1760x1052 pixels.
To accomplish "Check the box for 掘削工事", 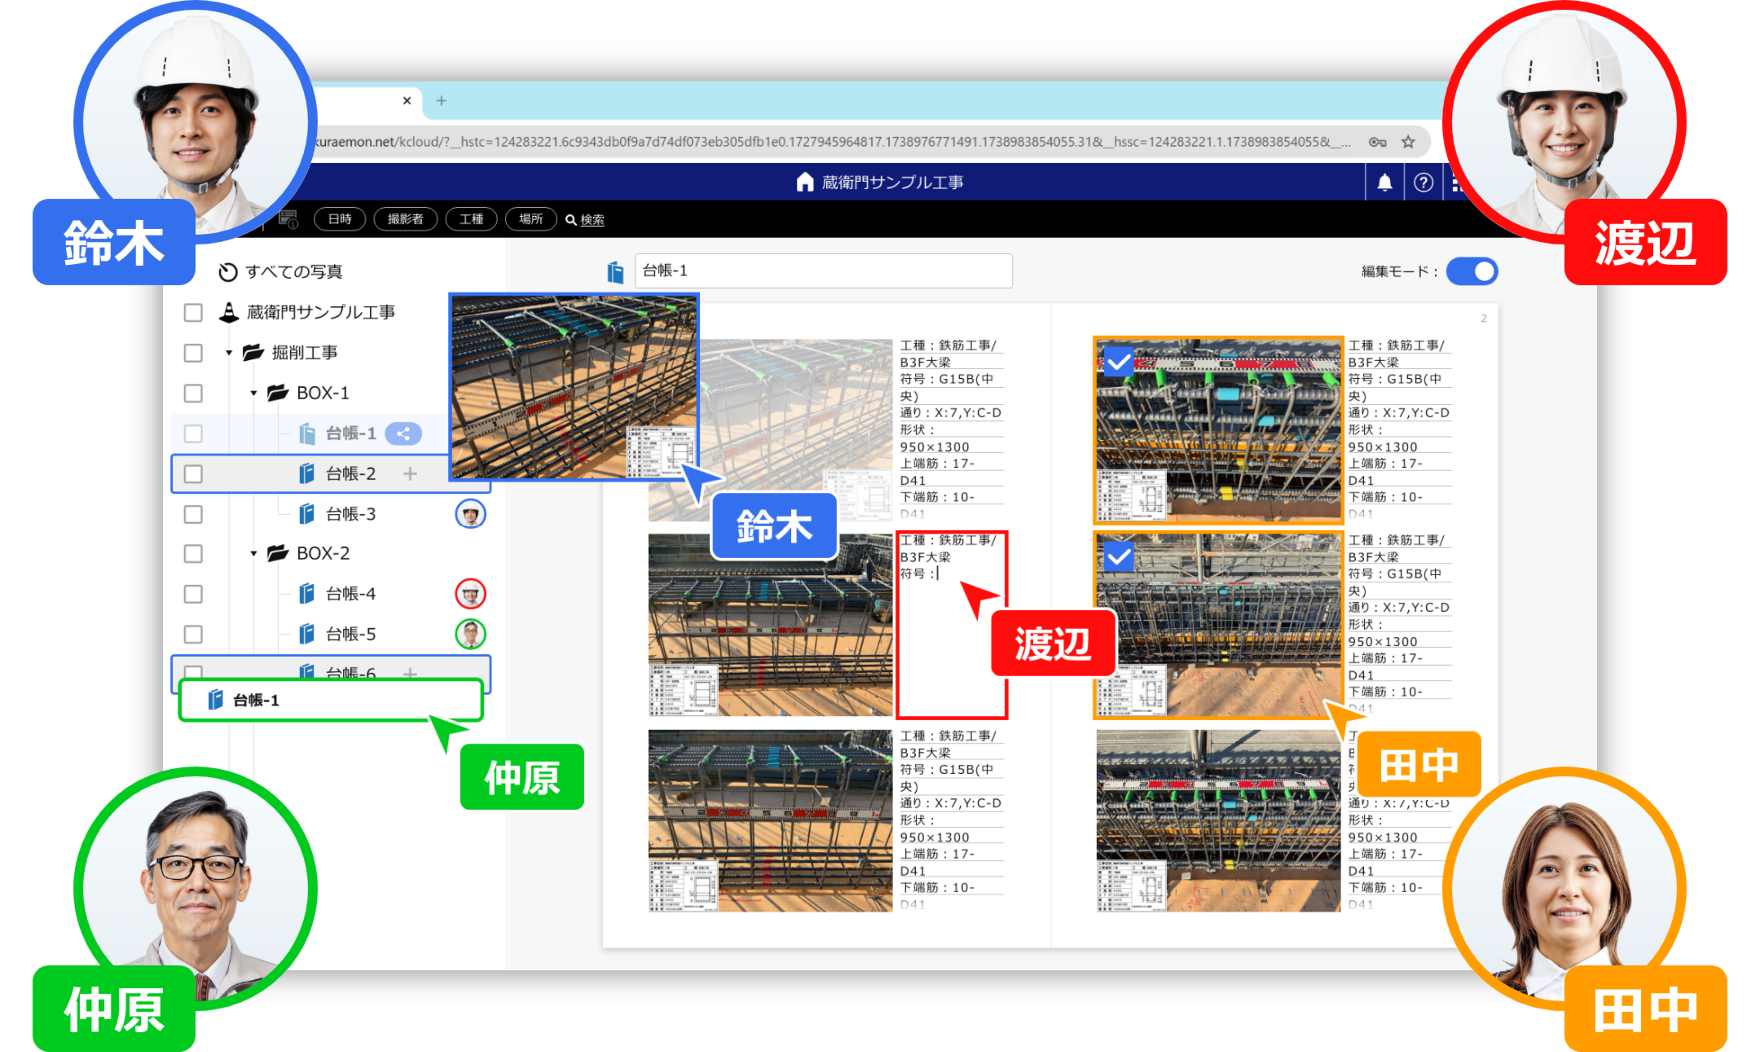I will coord(194,353).
